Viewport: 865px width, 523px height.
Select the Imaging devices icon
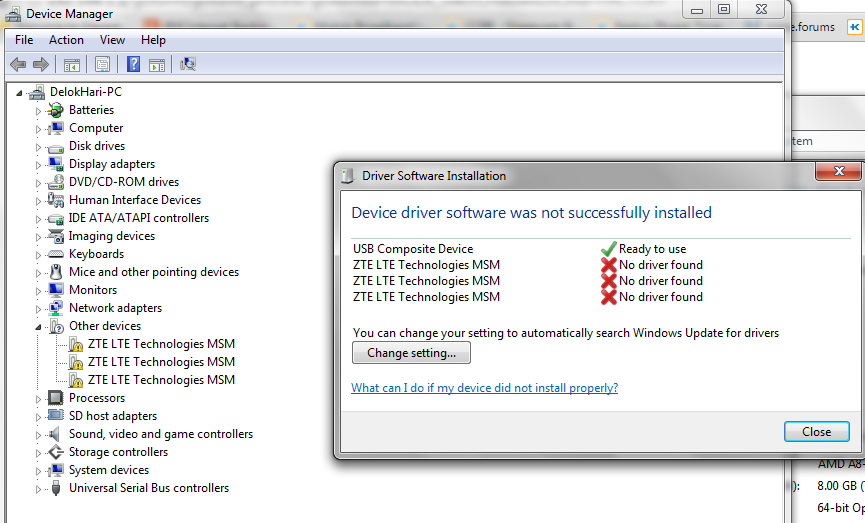pyautogui.click(x=55, y=236)
